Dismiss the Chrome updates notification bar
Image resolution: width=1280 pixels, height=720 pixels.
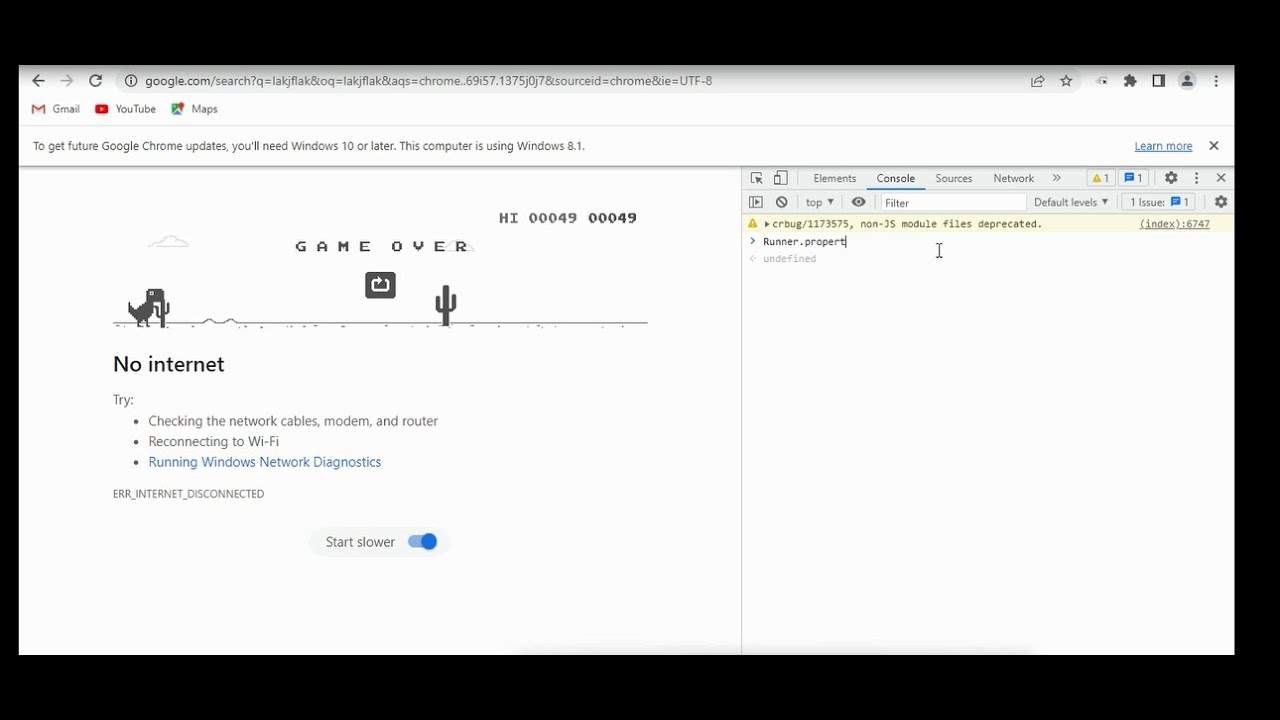1214,146
